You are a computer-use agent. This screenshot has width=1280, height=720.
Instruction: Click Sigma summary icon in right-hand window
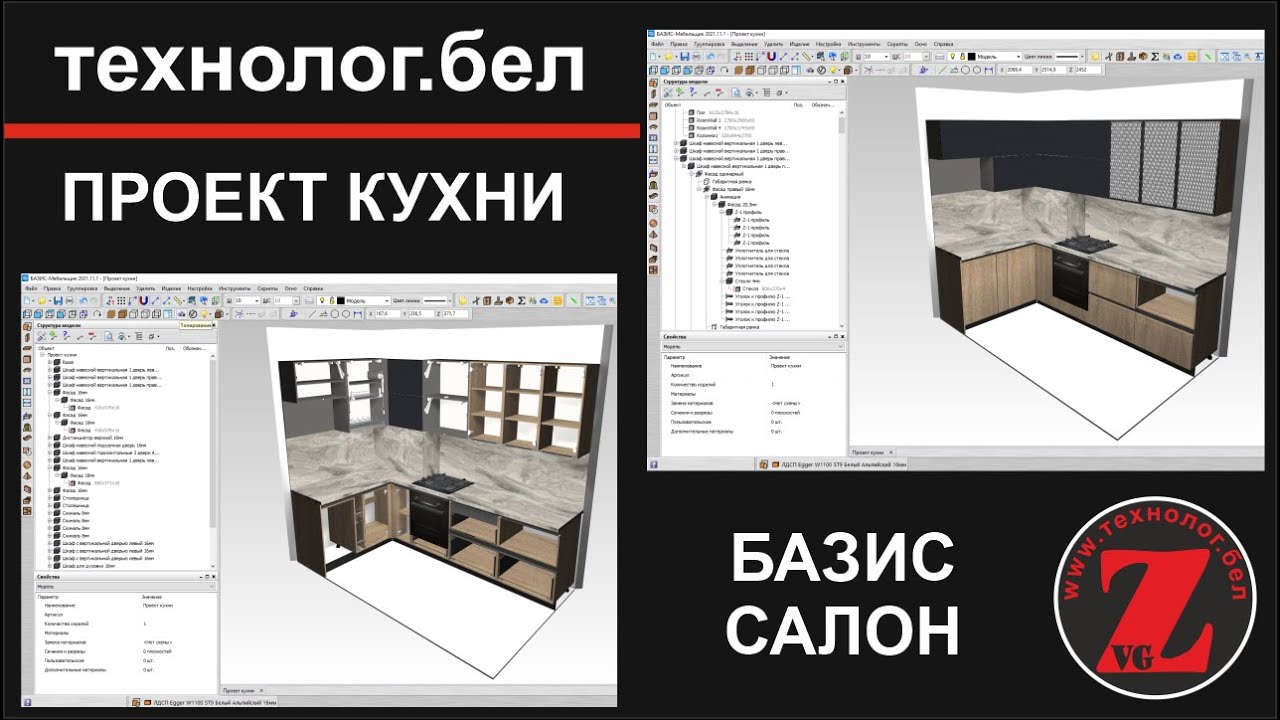click(1155, 56)
